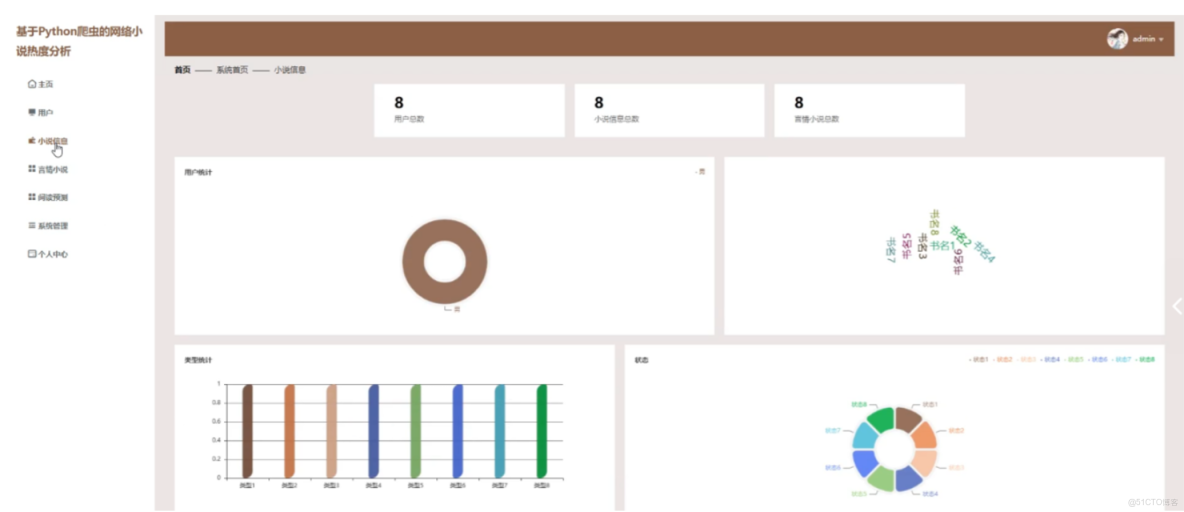The width and height of the screenshot is (1184, 512).
Task: Click the icon beside 个人中心
Action: pos(32,254)
